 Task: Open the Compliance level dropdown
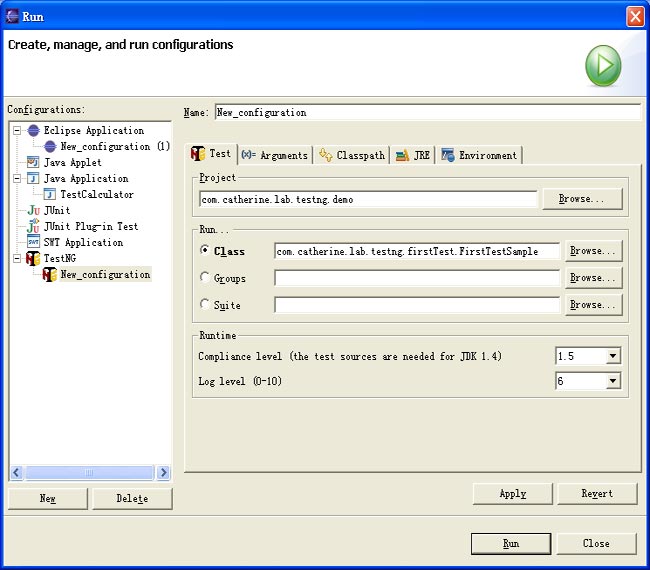point(613,356)
